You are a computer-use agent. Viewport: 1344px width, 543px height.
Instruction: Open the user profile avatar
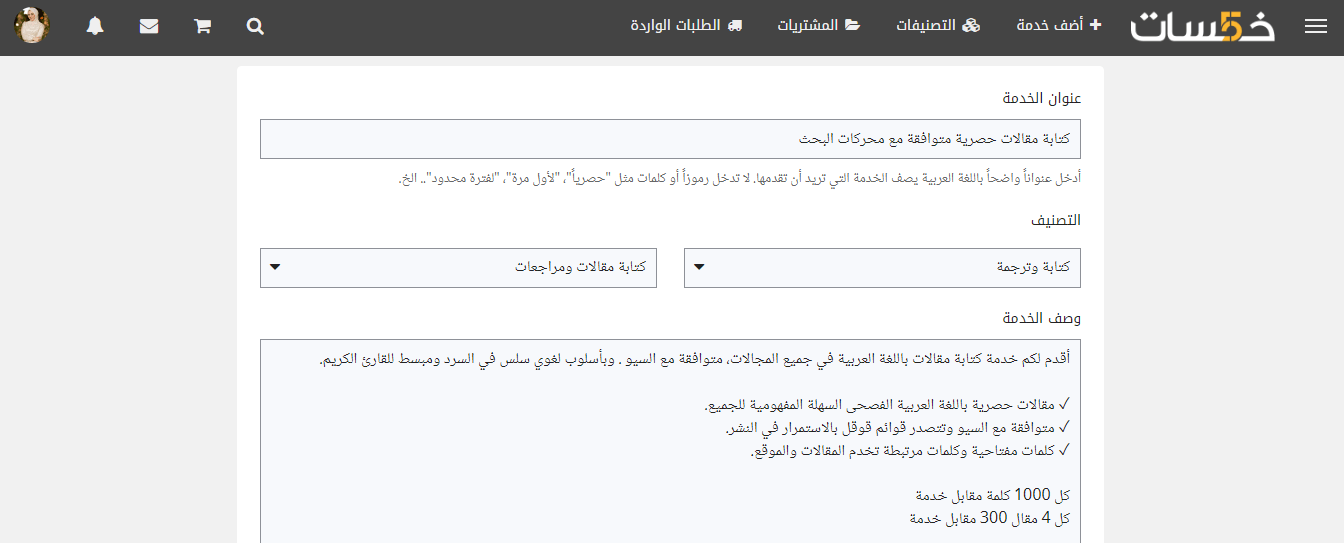click(x=32, y=26)
